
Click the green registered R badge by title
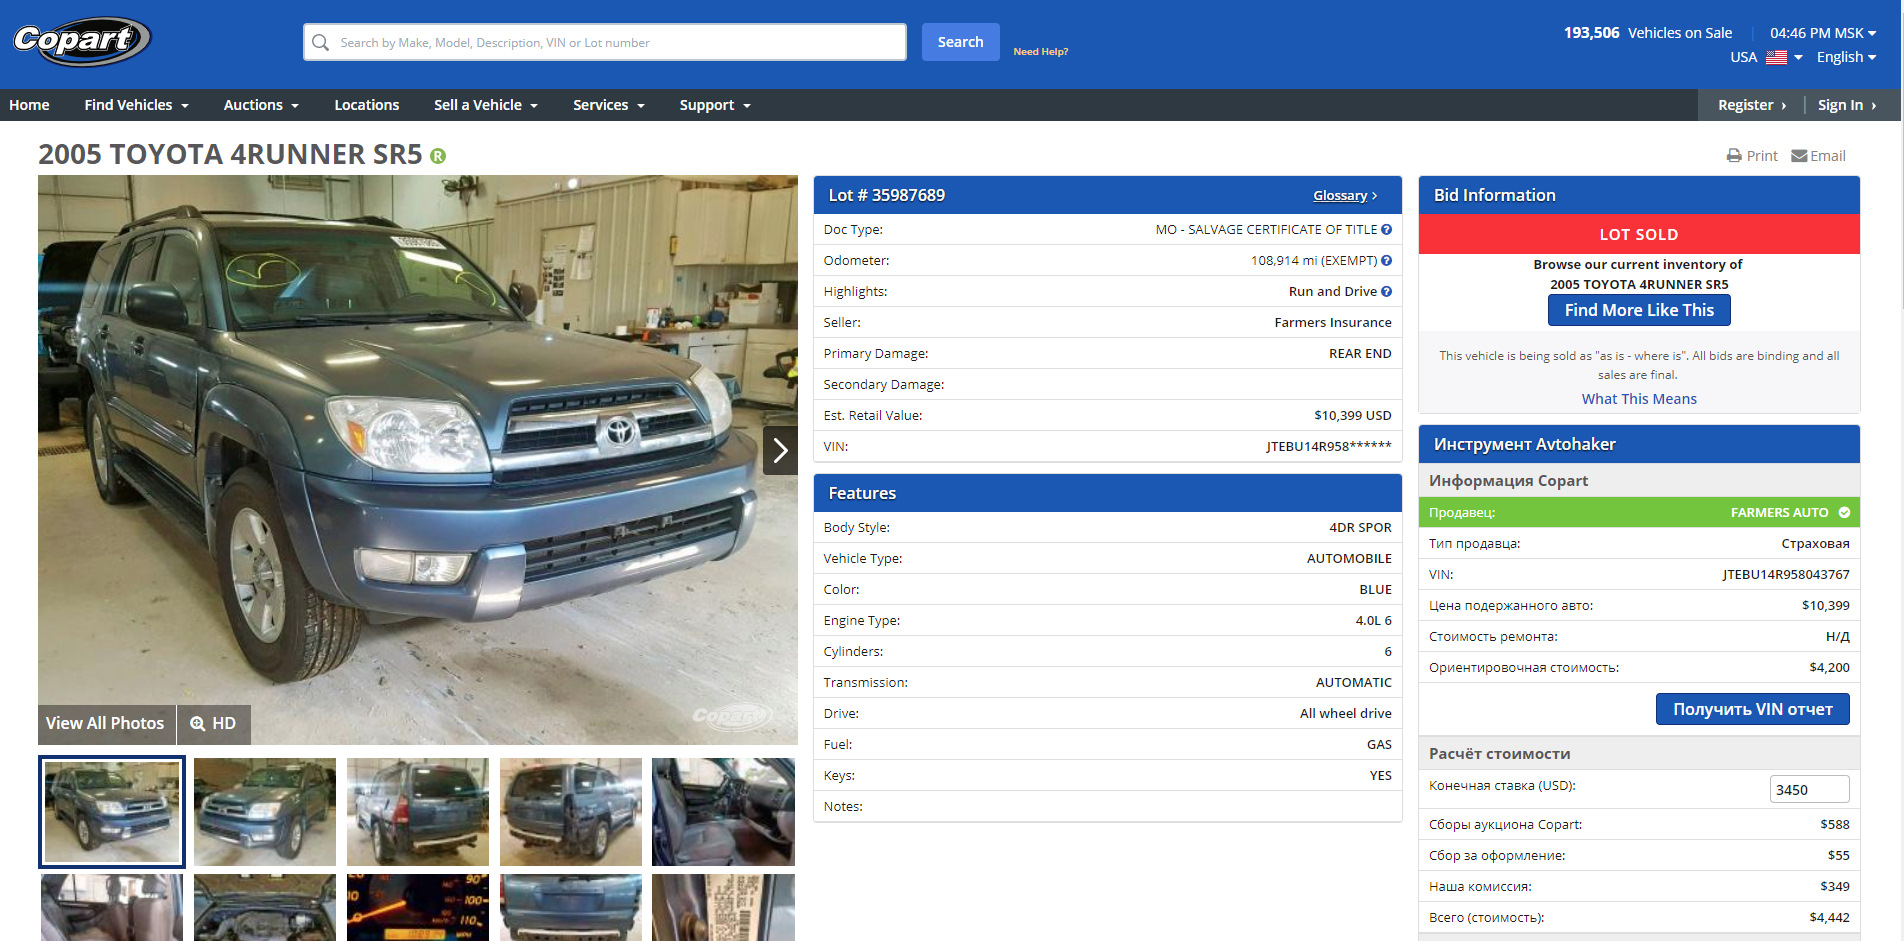pyautogui.click(x=438, y=156)
